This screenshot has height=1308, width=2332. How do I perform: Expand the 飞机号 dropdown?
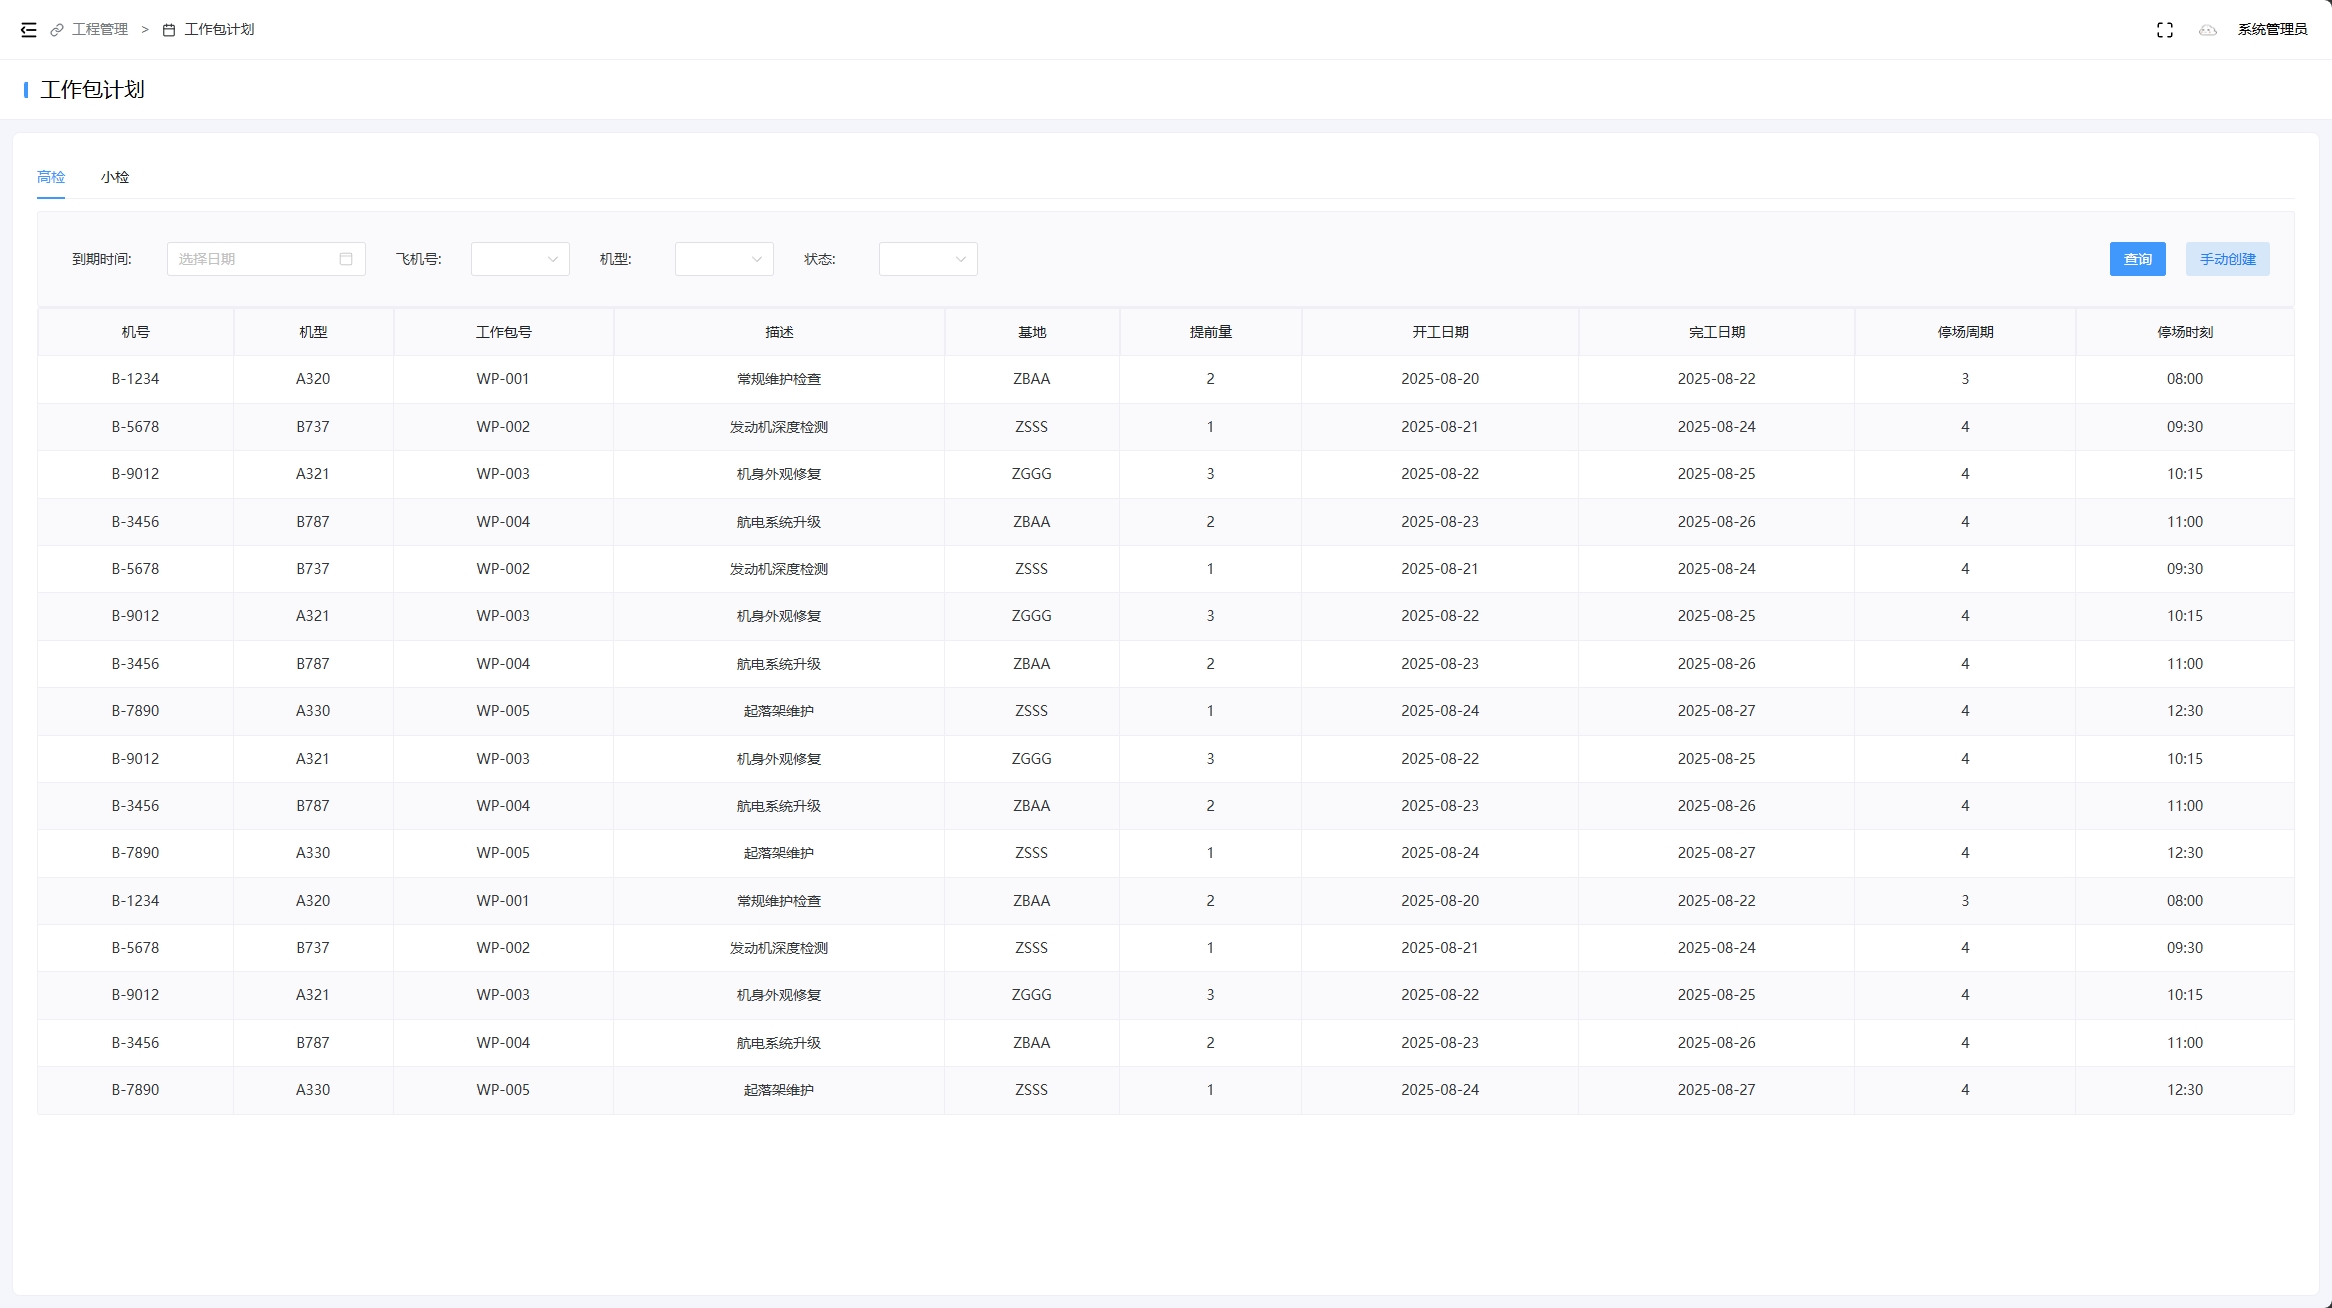(x=520, y=259)
